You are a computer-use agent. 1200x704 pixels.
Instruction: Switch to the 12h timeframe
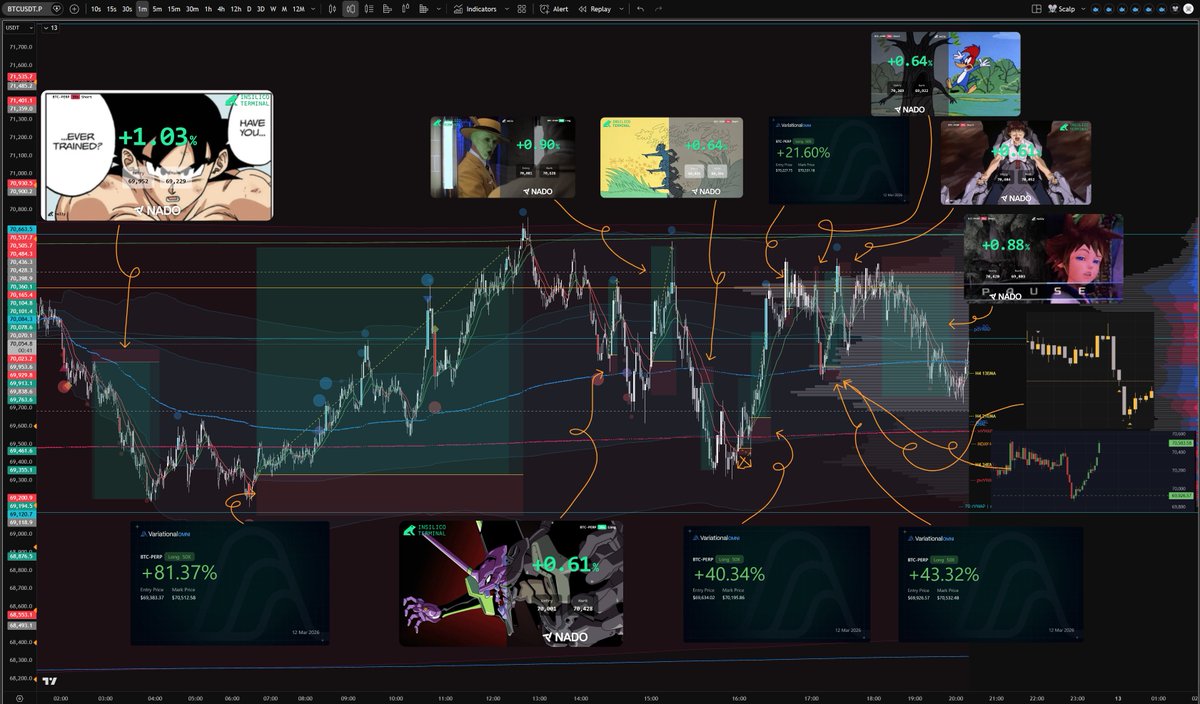tap(236, 9)
